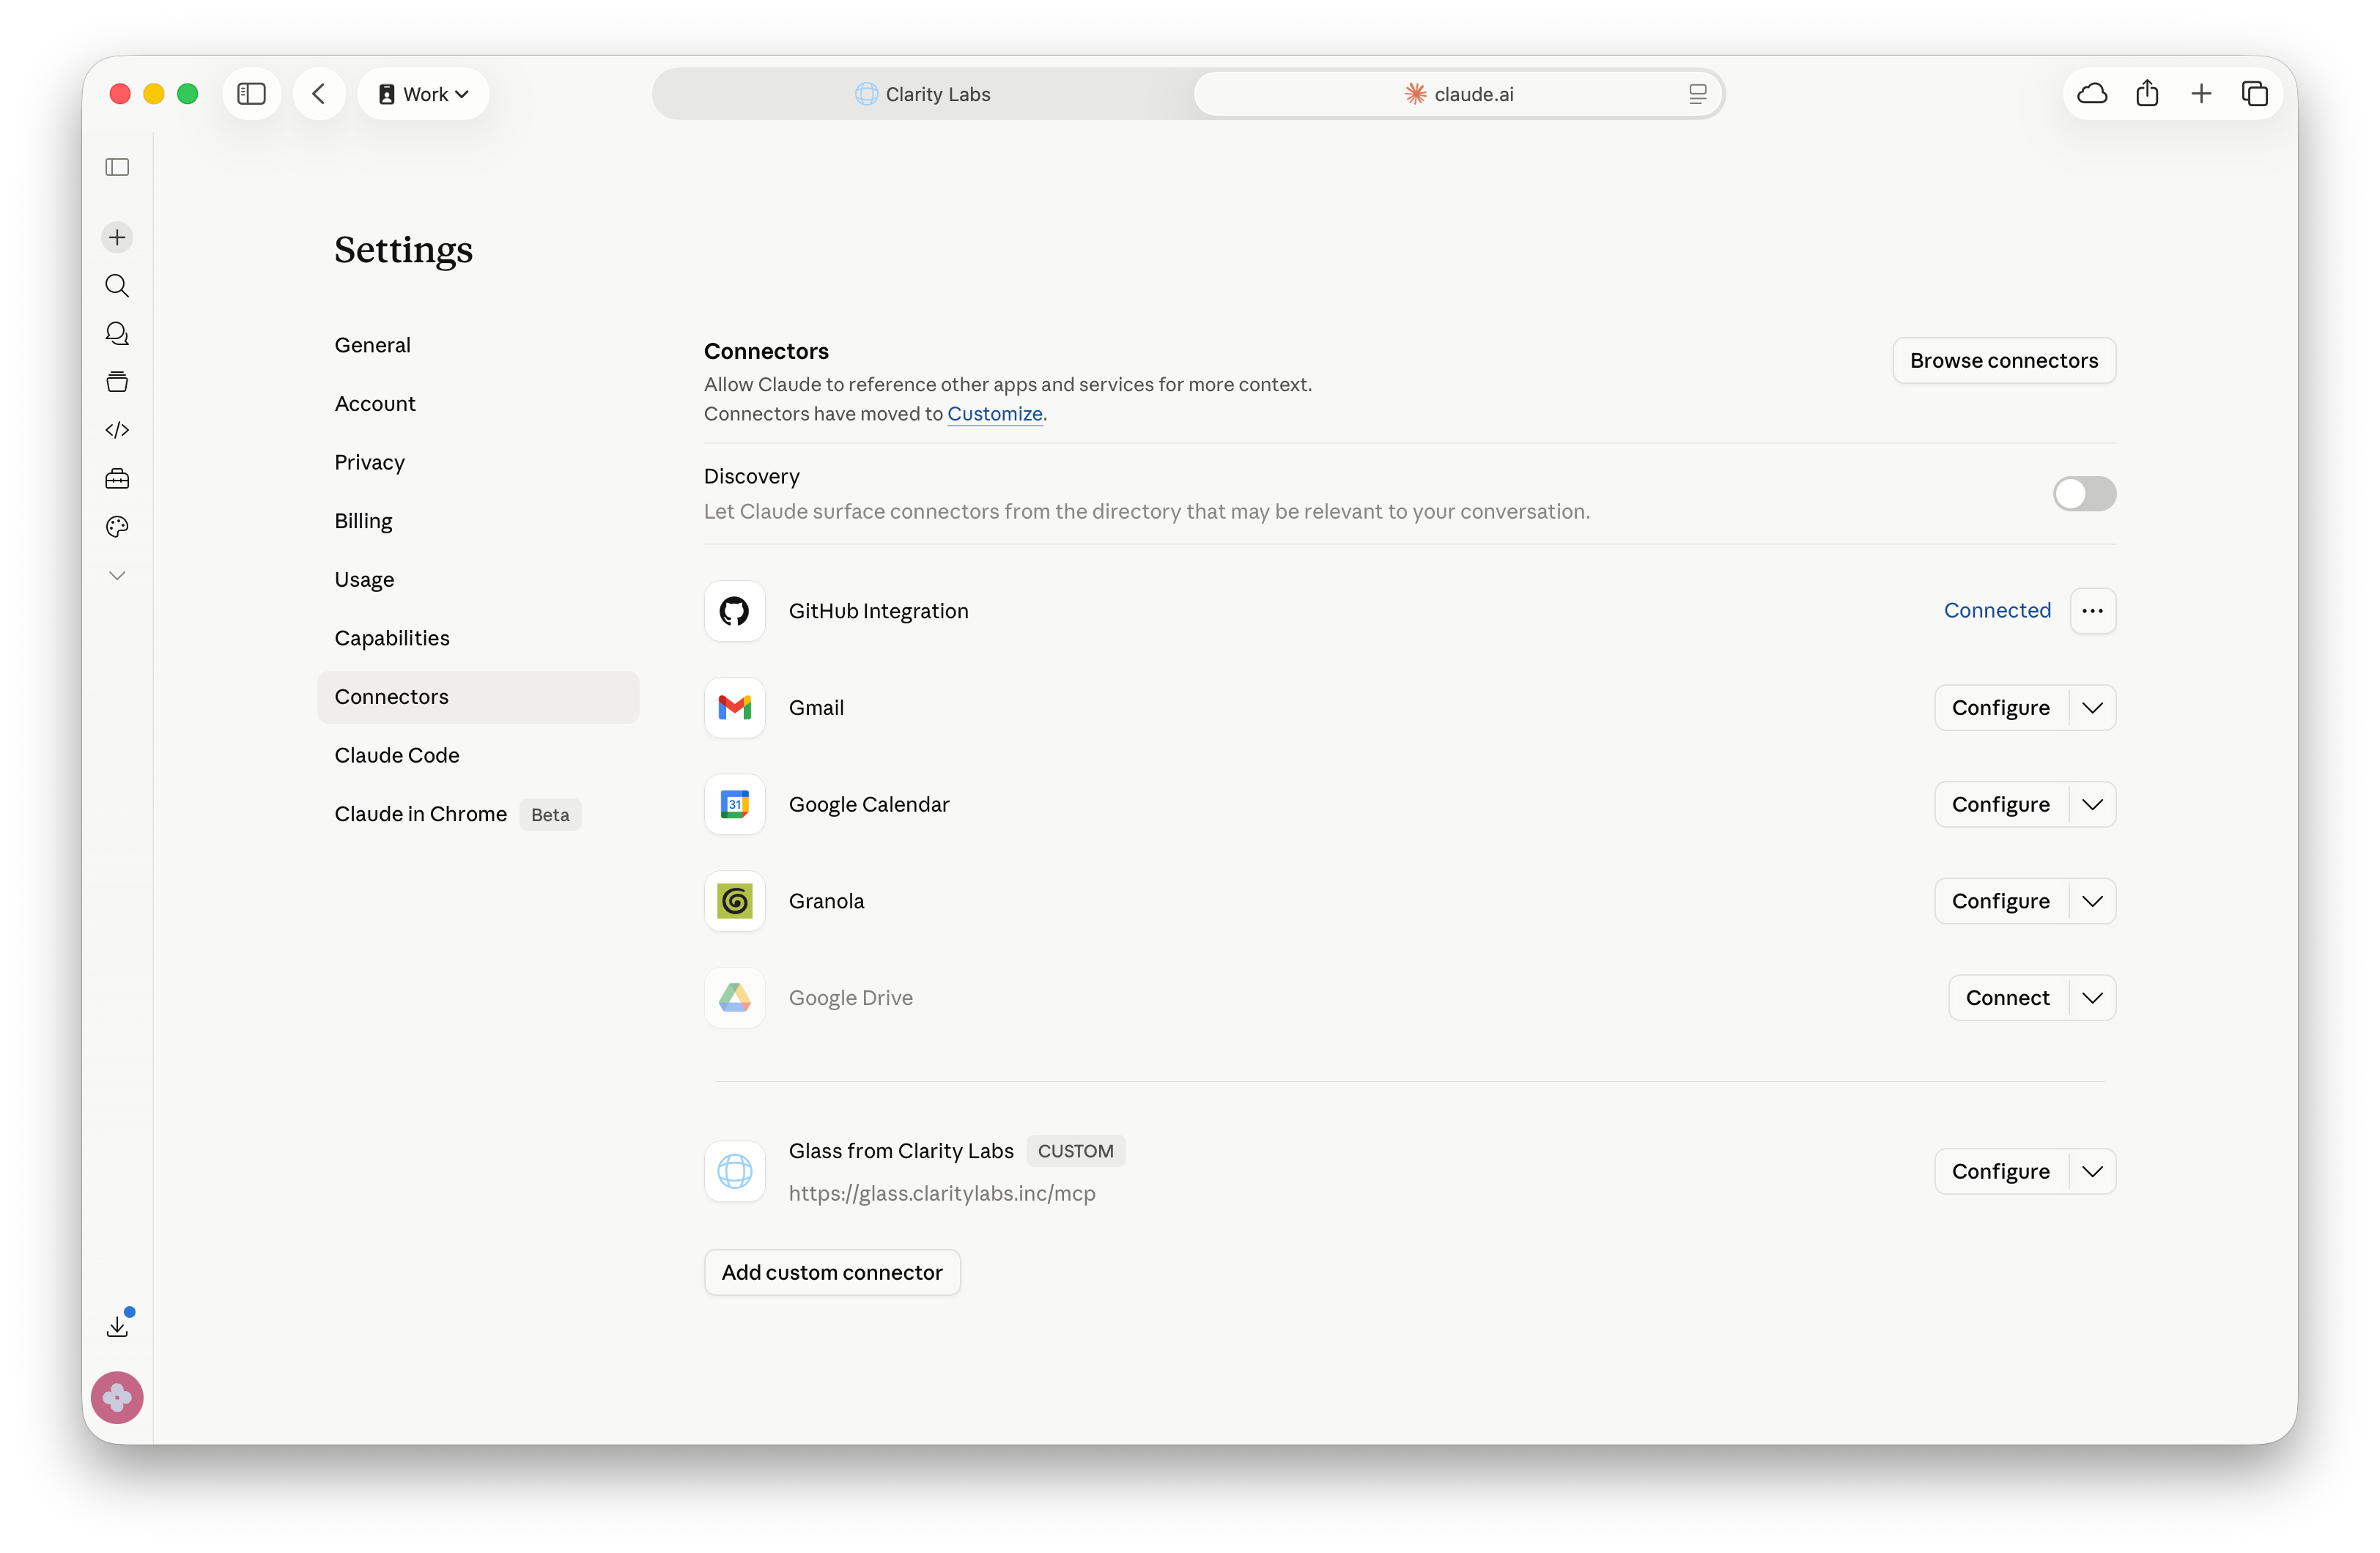Viewport: 2380px width, 1553px height.
Task: Open Privacy settings
Action: (478, 462)
